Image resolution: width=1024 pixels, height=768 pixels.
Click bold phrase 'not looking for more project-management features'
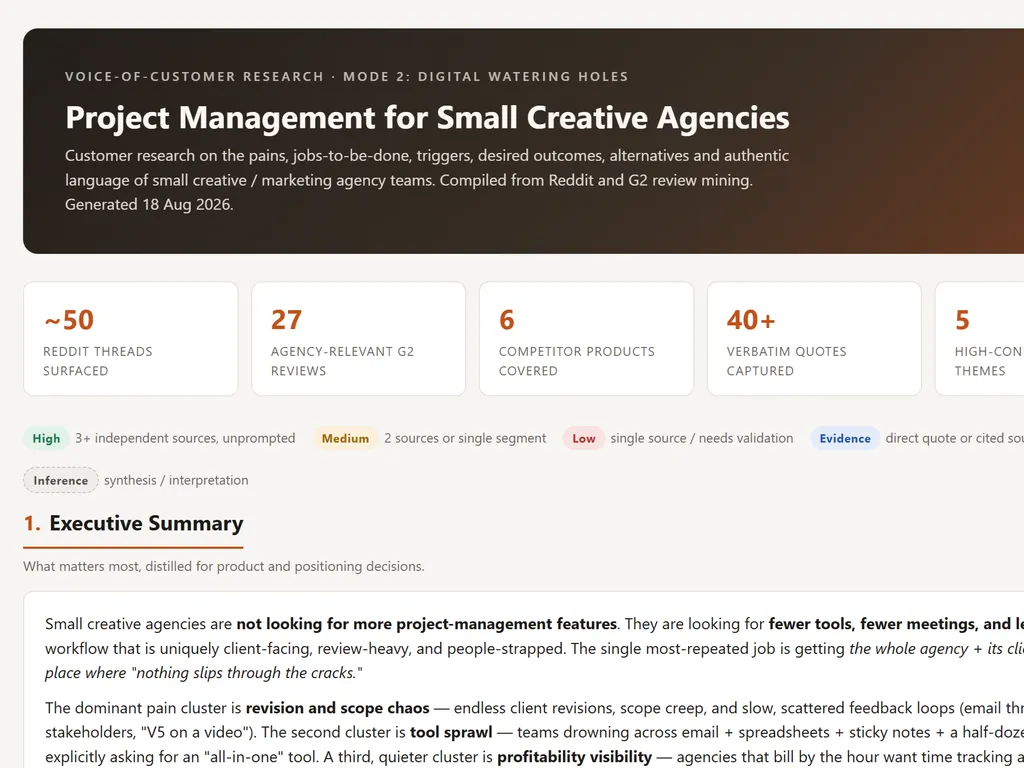(426, 624)
